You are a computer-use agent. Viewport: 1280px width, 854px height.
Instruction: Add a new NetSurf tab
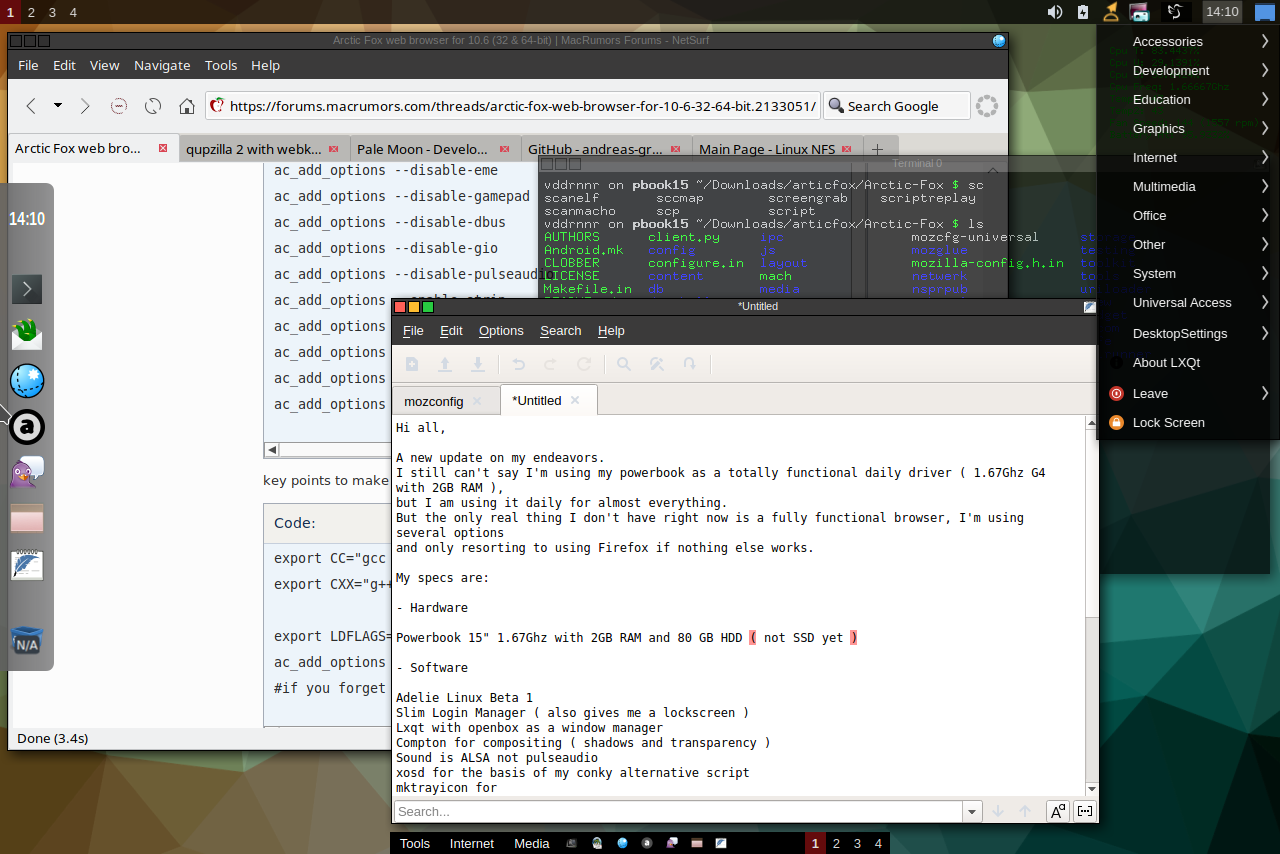click(x=878, y=149)
